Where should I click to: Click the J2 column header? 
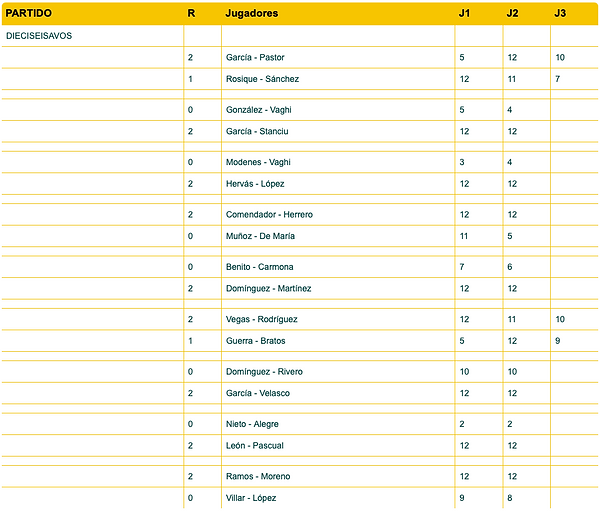[x=512, y=14]
